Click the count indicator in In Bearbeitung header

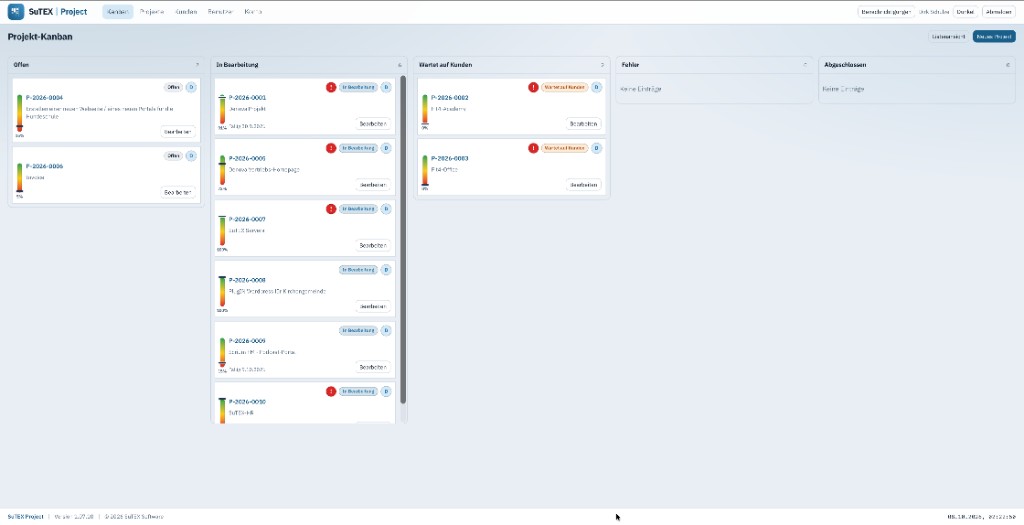click(400, 65)
